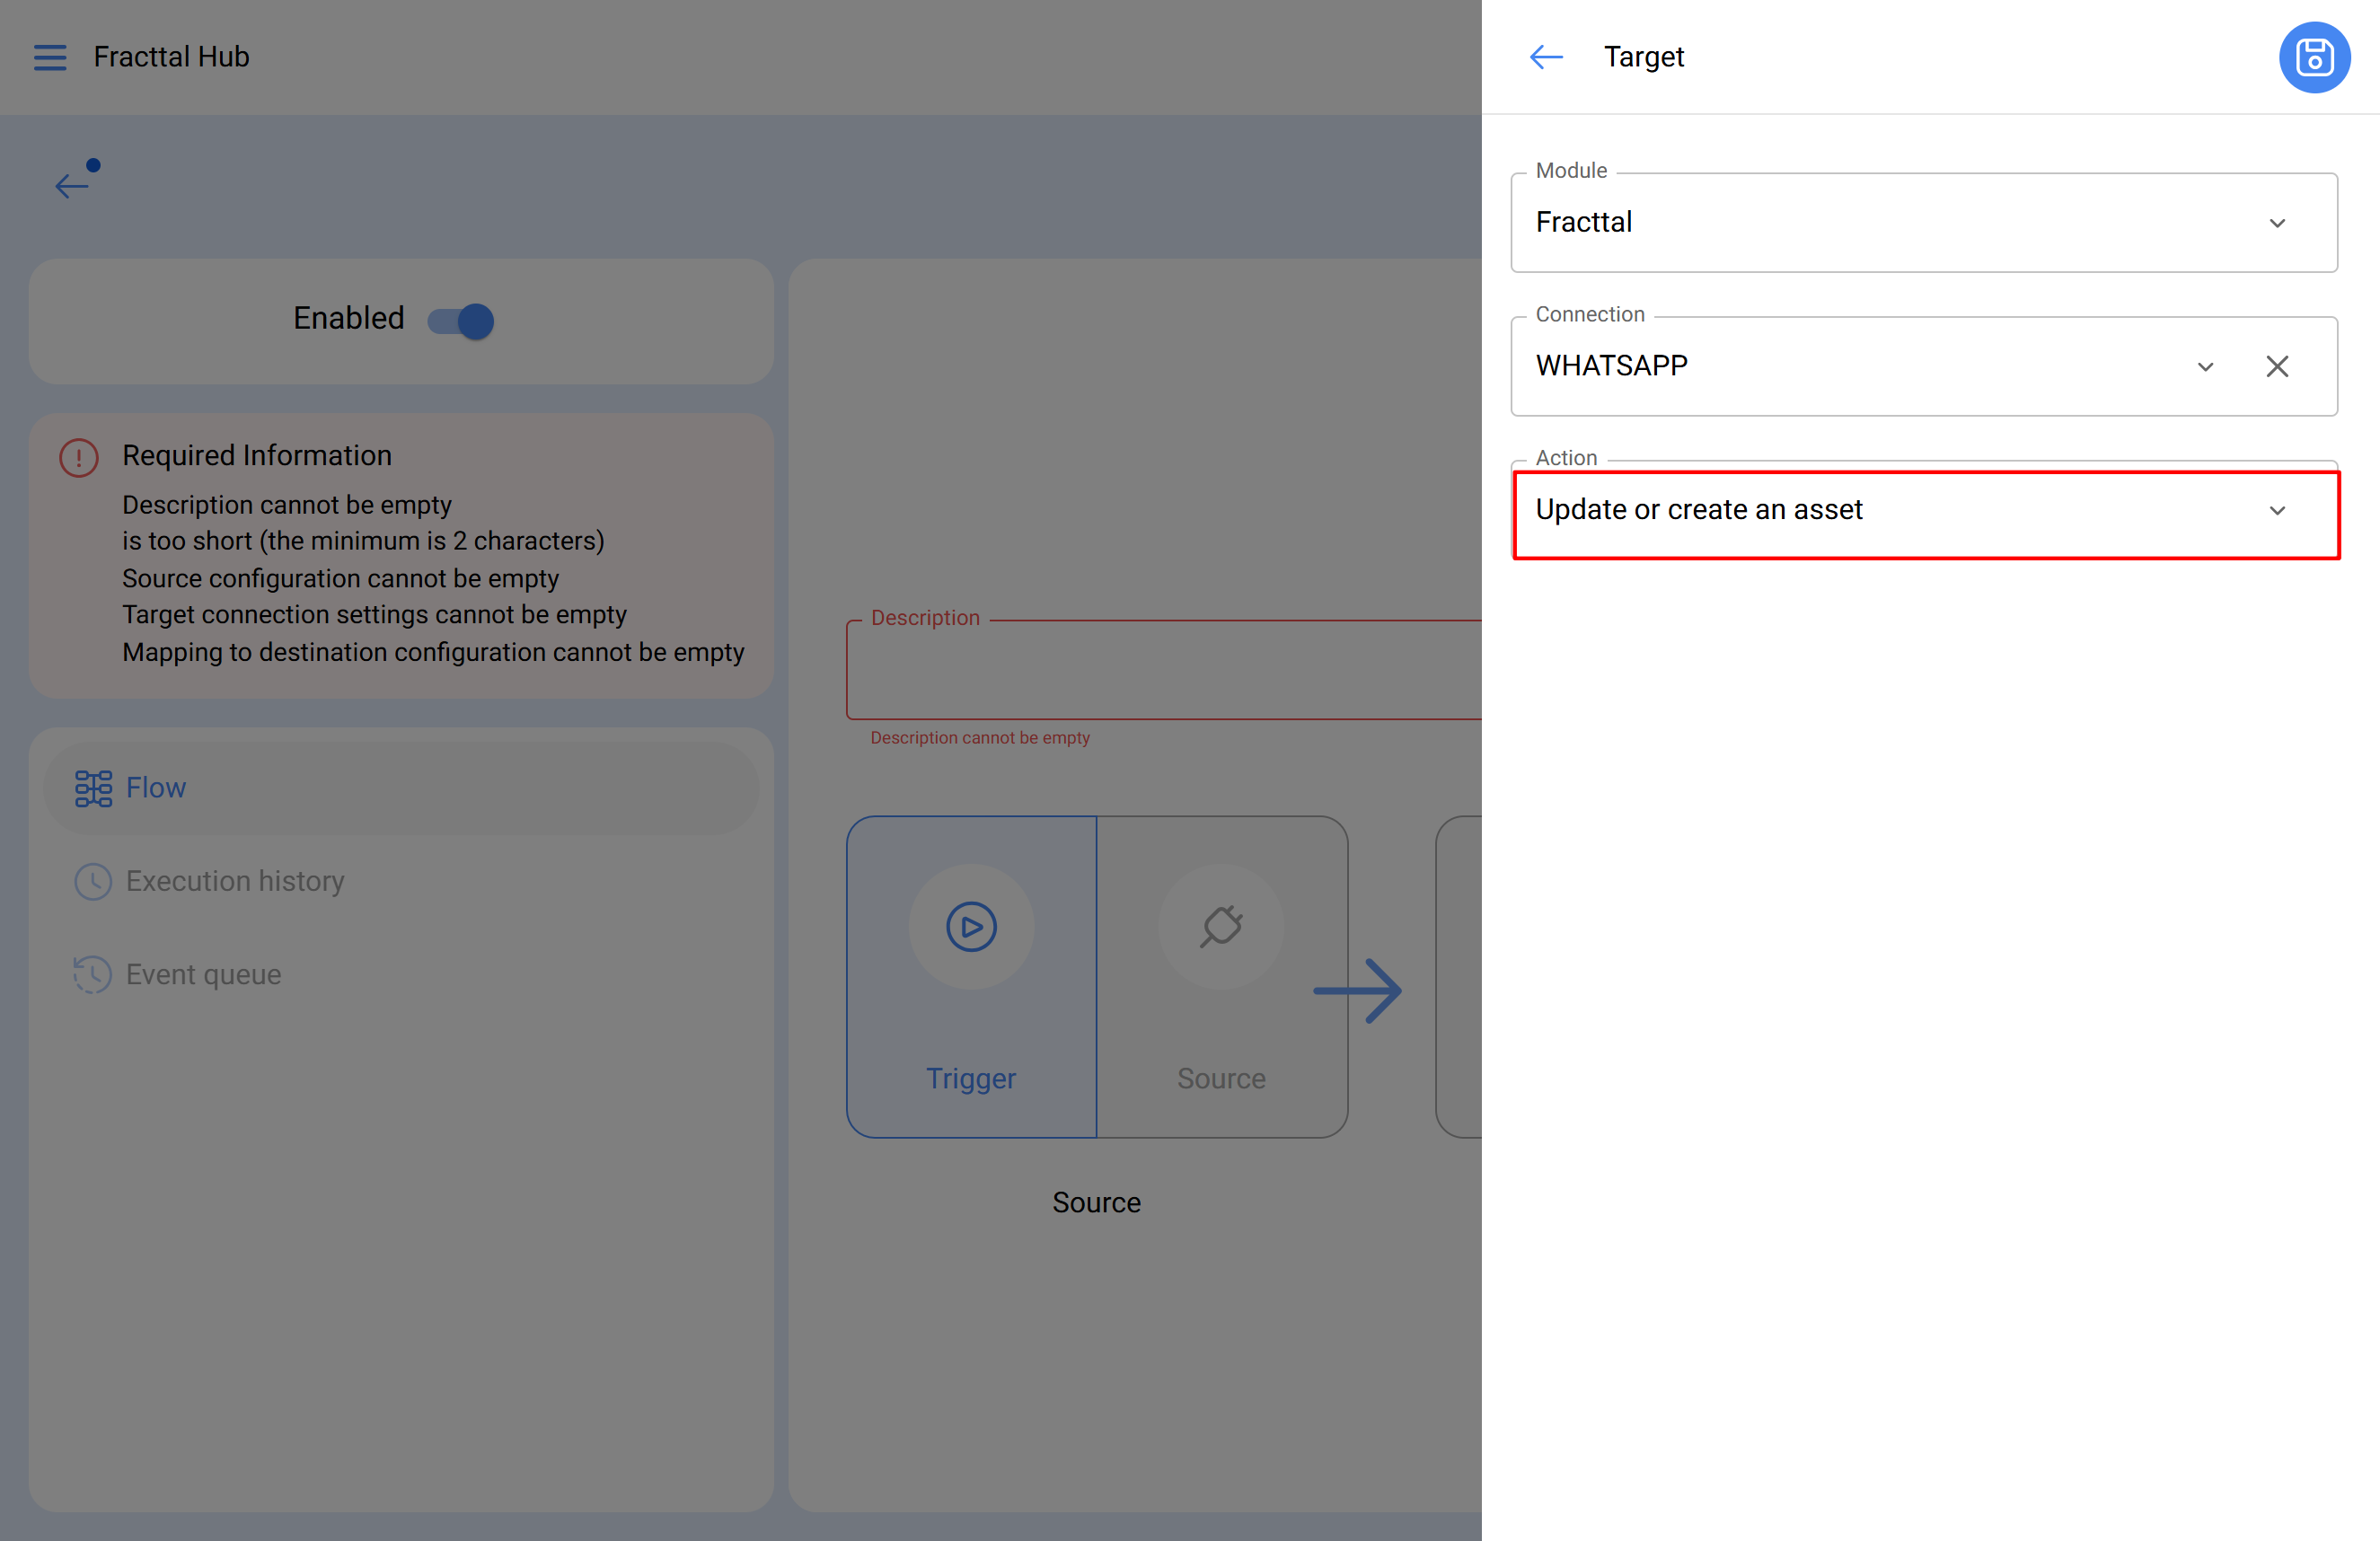Screen dimensions: 2380x1541
Task: Click the hamburger menu icon
Action: pyautogui.click(x=50, y=57)
